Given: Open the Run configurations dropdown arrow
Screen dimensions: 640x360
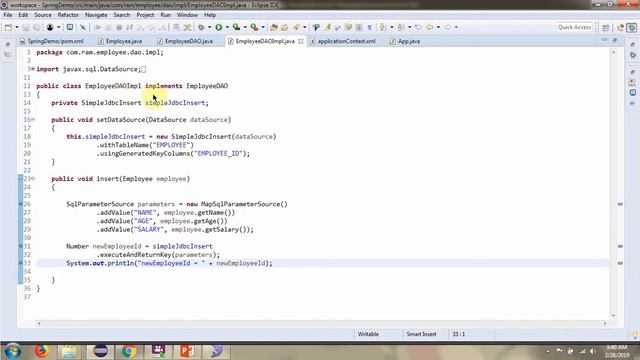Looking at the screenshot, I should [227, 27].
